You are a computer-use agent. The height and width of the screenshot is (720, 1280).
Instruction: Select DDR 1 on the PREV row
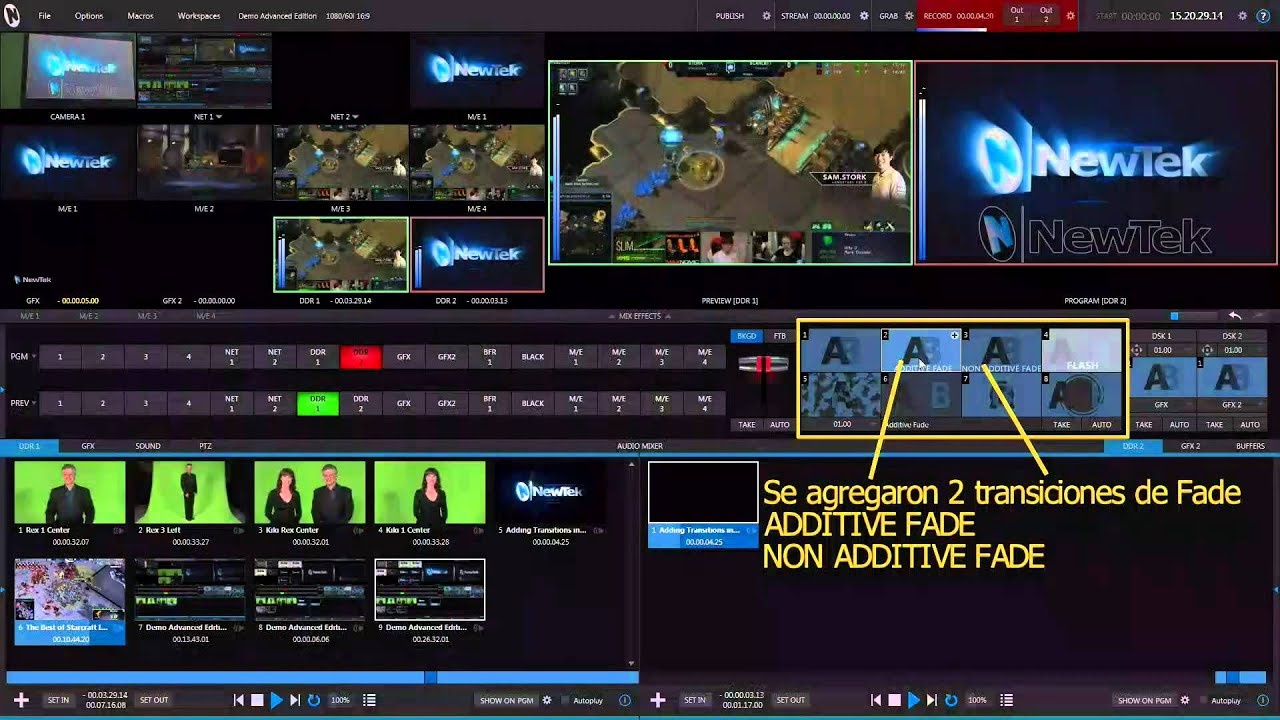tap(318, 403)
